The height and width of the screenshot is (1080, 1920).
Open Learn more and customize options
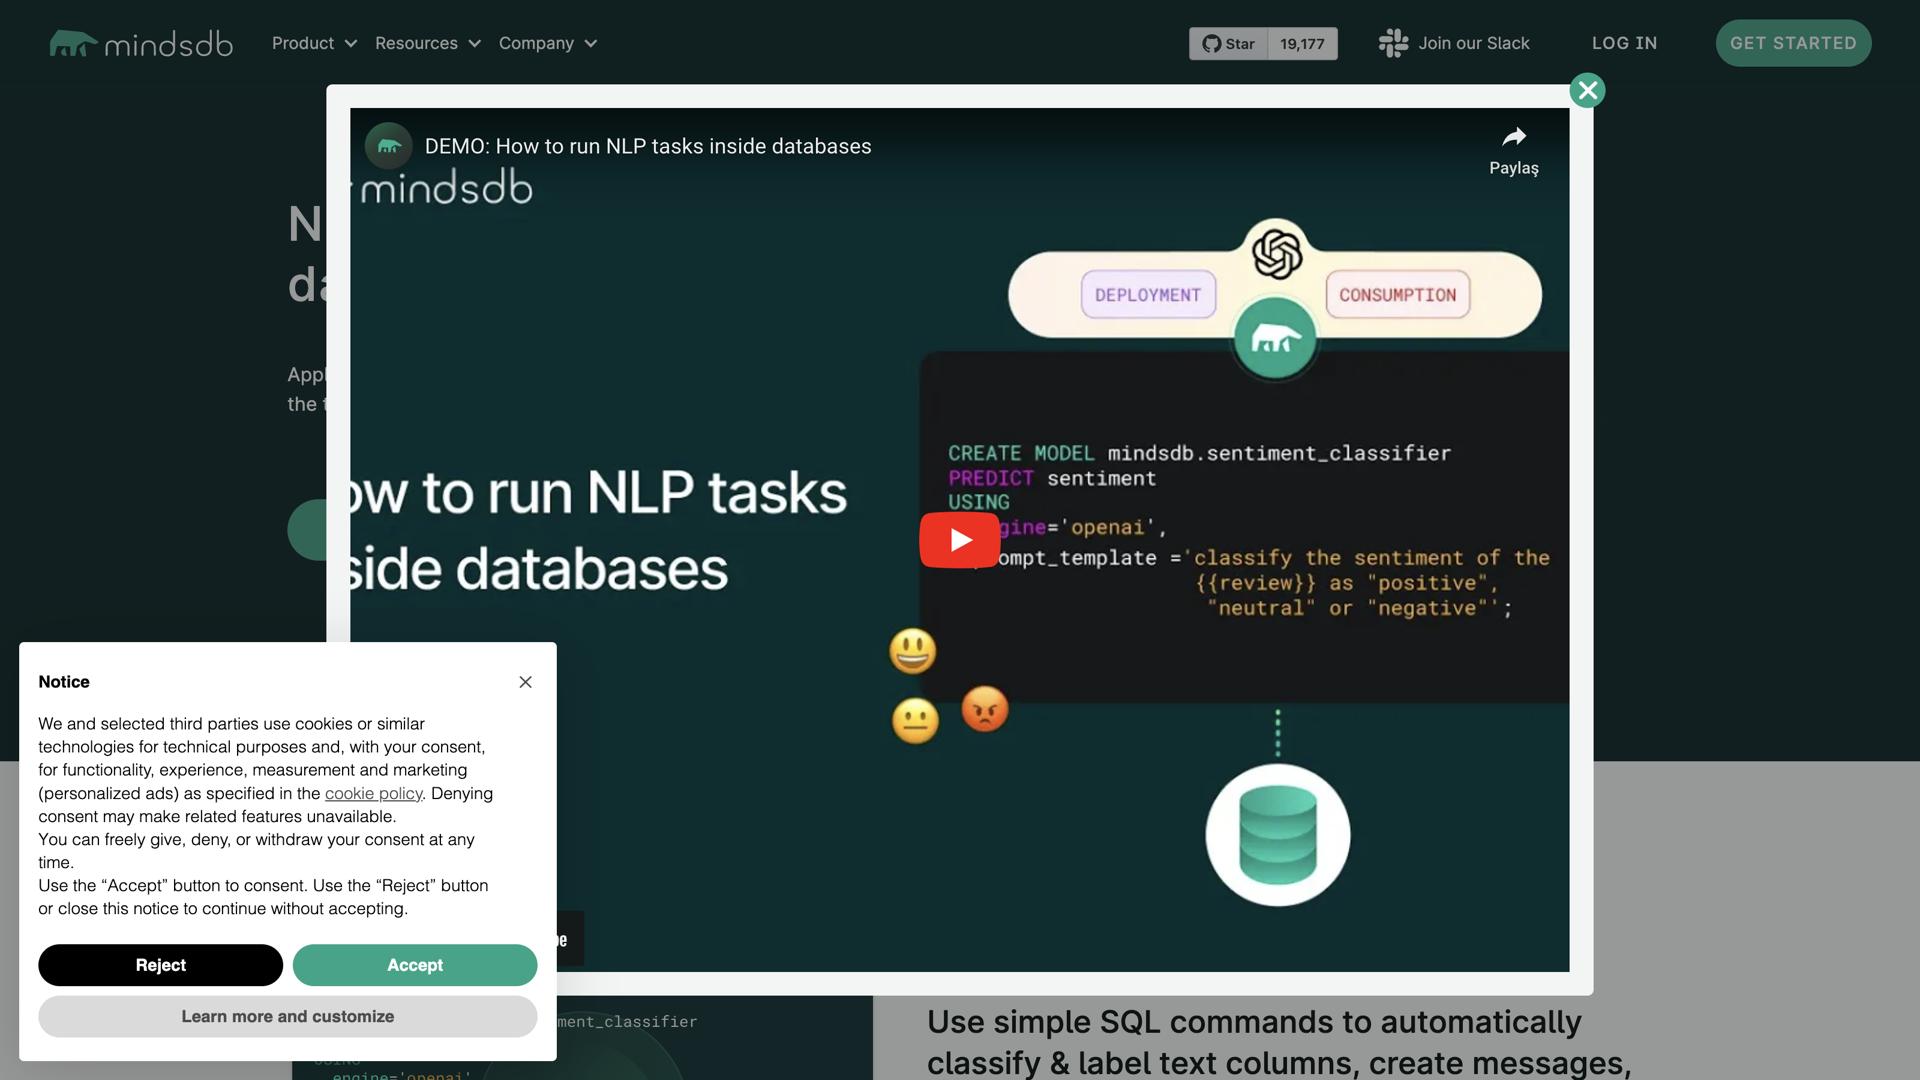pyautogui.click(x=287, y=1016)
